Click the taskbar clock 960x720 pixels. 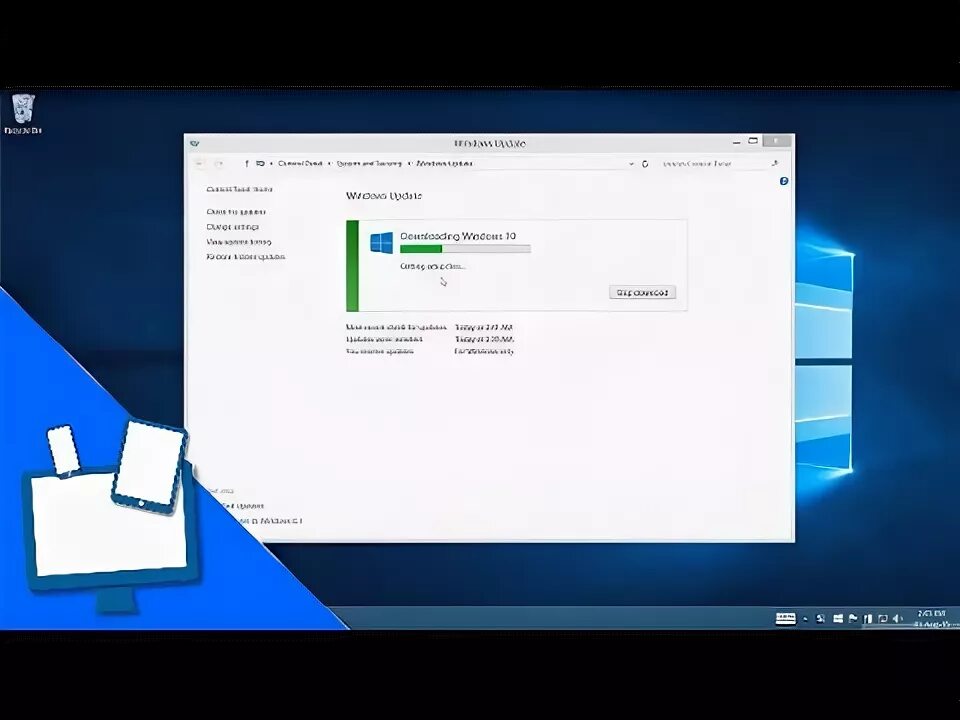[x=936, y=618]
